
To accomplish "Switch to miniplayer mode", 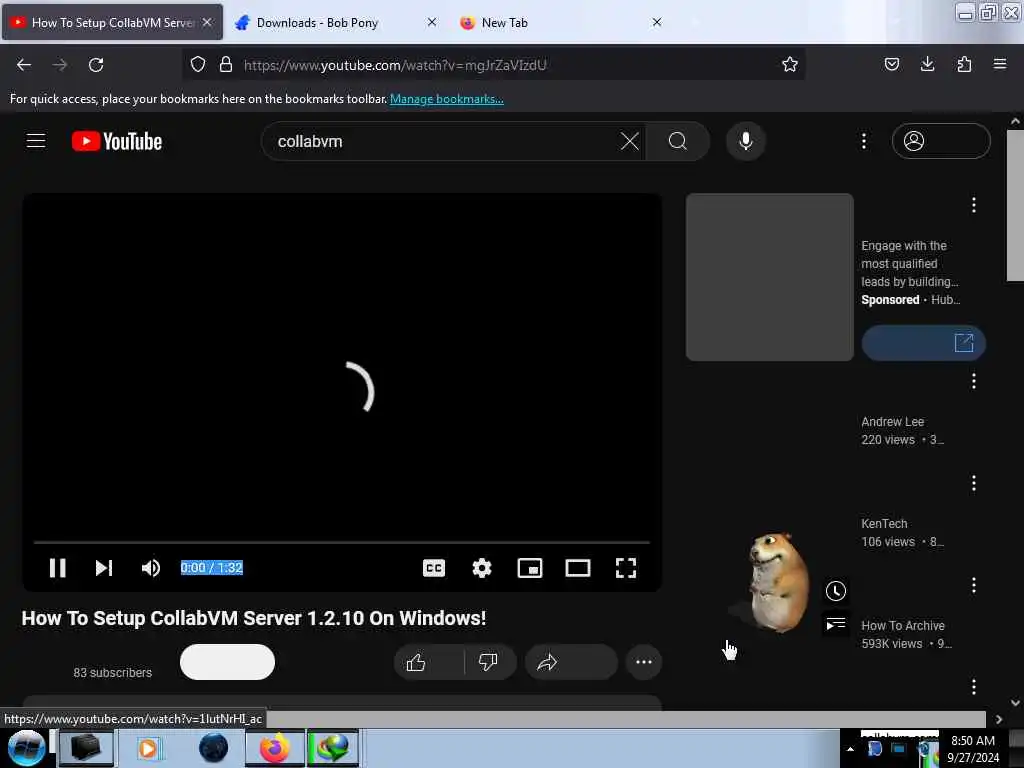I will [530, 568].
